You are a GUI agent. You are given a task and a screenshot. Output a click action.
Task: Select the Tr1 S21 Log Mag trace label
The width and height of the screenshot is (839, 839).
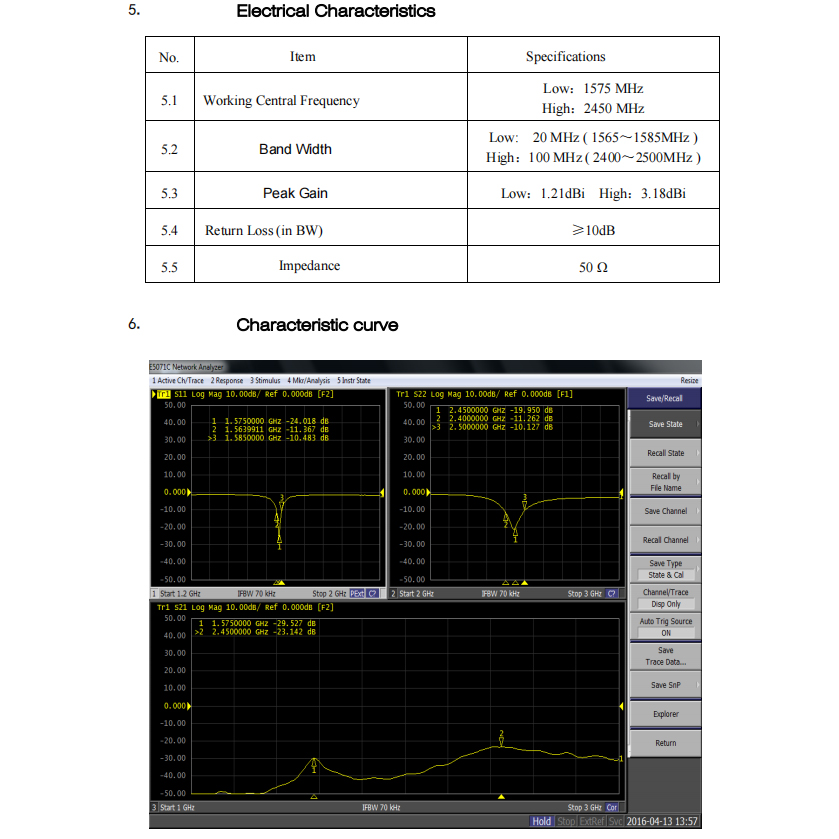[x=245, y=607]
